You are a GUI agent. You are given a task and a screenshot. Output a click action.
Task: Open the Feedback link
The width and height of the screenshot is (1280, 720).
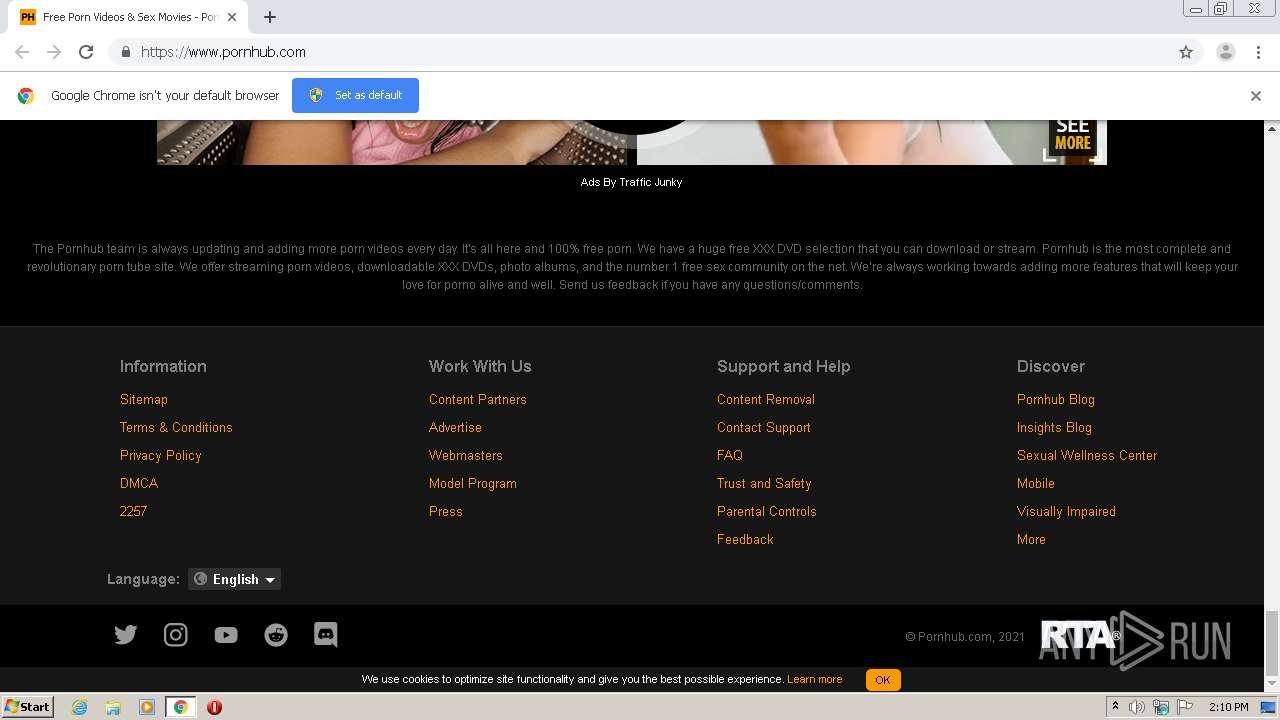click(x=745, y=539)
